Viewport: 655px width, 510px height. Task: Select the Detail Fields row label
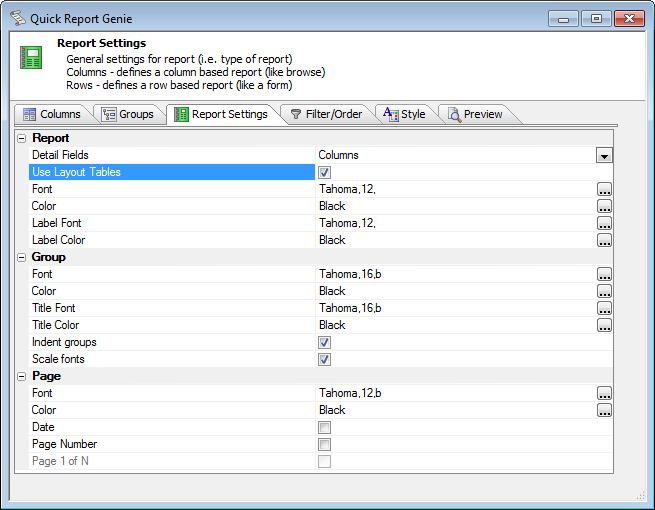click(x=60, y=155)
